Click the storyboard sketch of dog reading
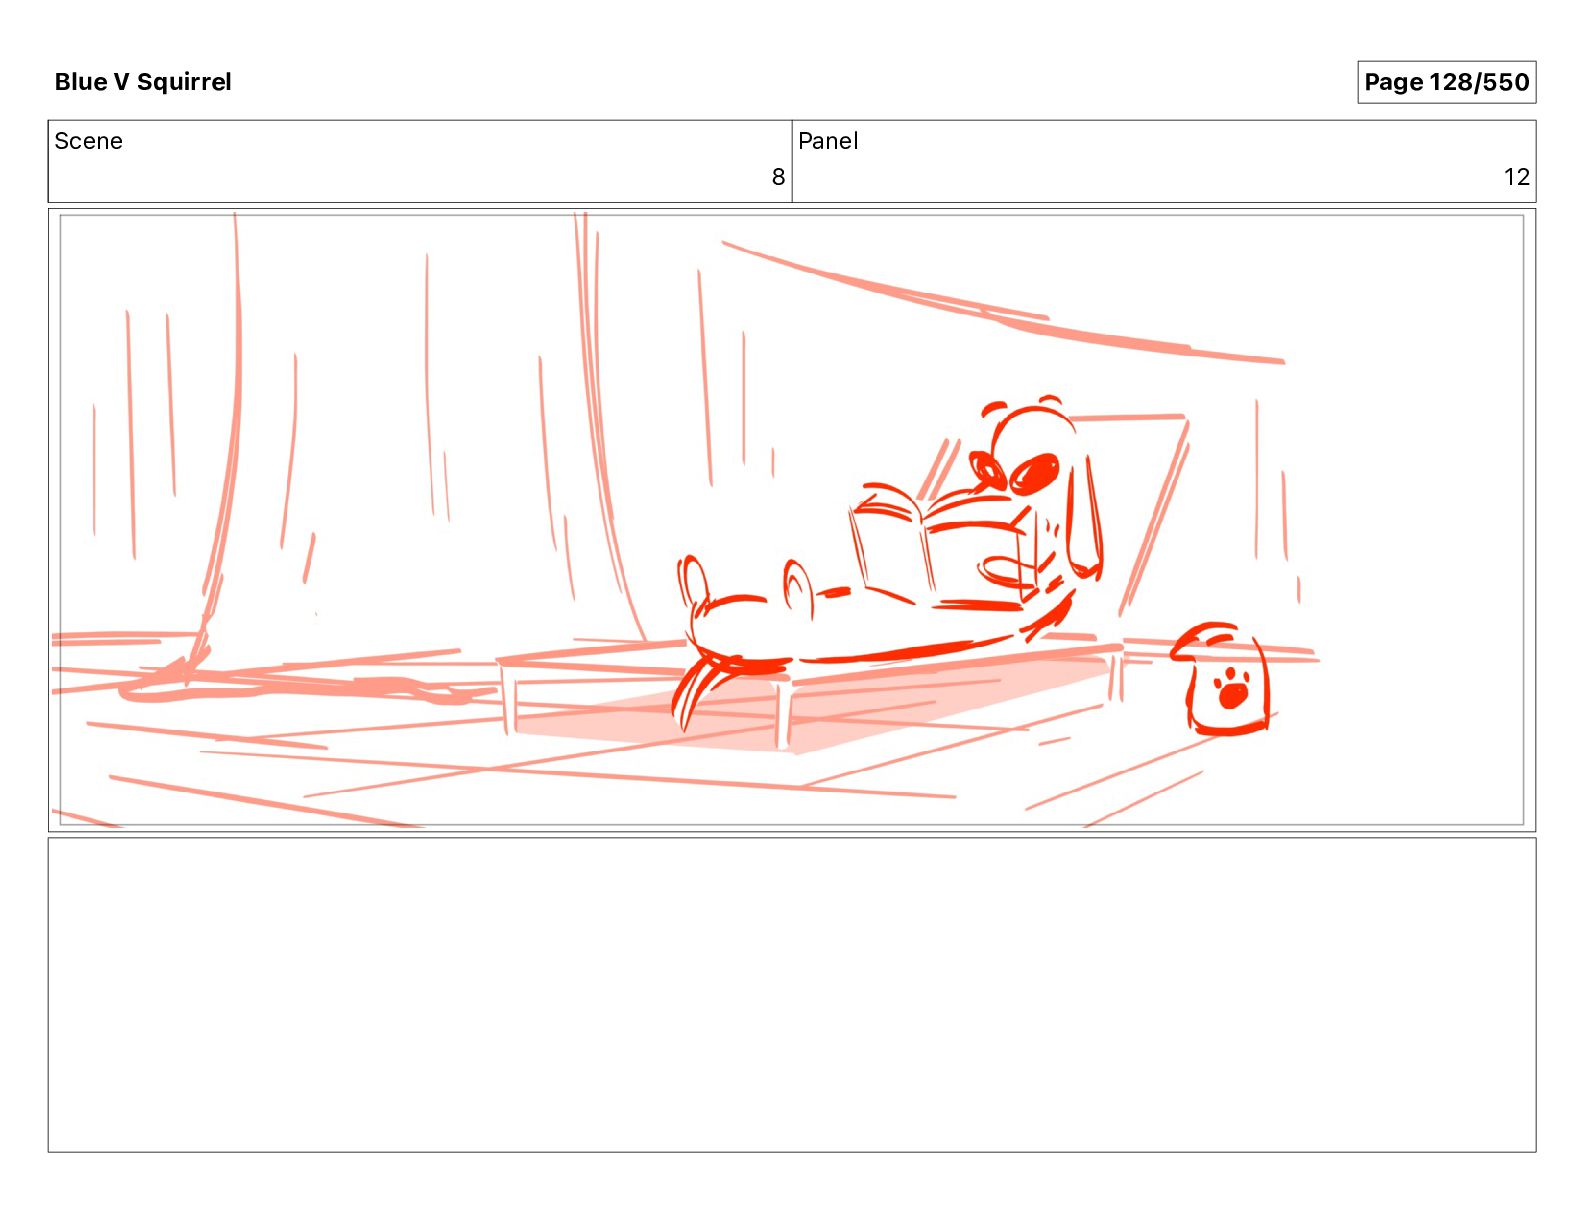The image size is (1584, 1224). coord(792,520)
